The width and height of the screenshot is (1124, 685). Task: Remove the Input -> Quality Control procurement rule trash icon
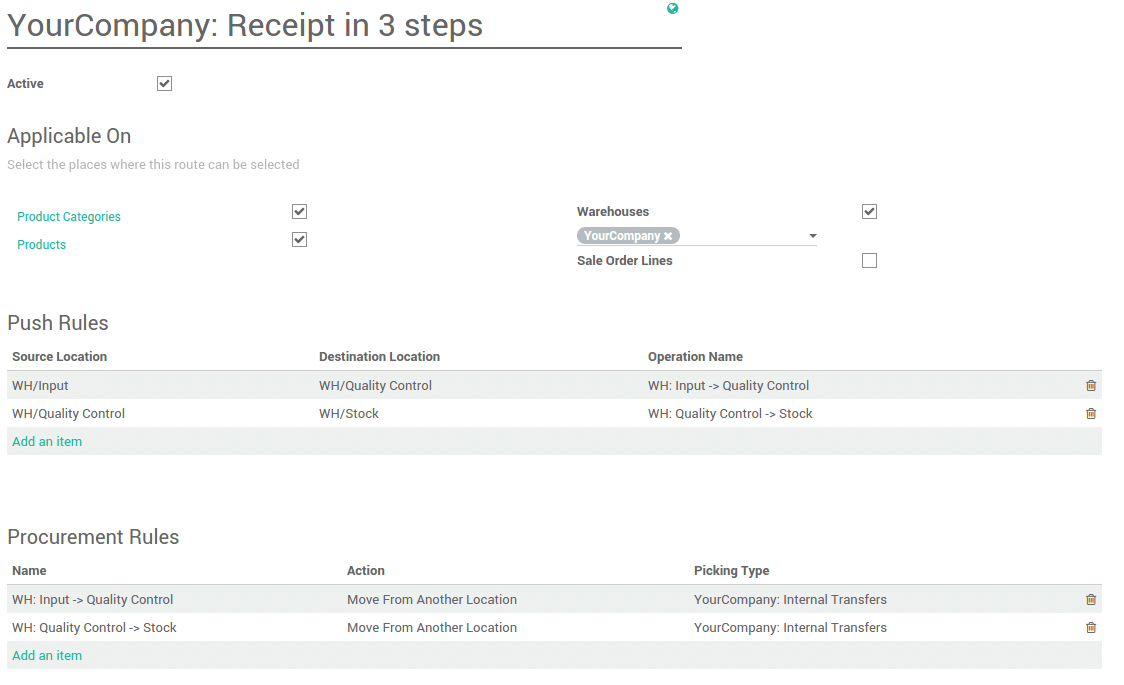[1090, 599]
